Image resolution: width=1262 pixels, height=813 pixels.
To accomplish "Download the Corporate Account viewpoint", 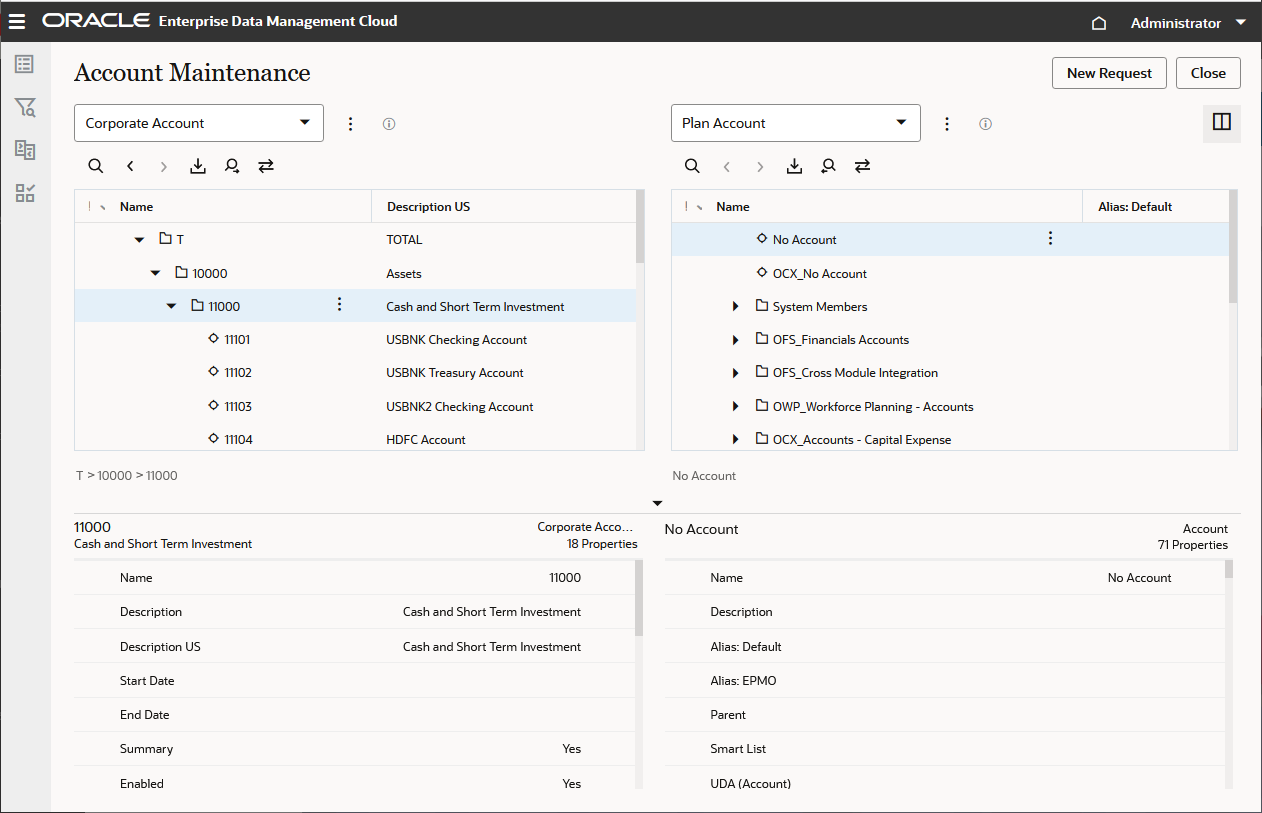I will point(198,166).
